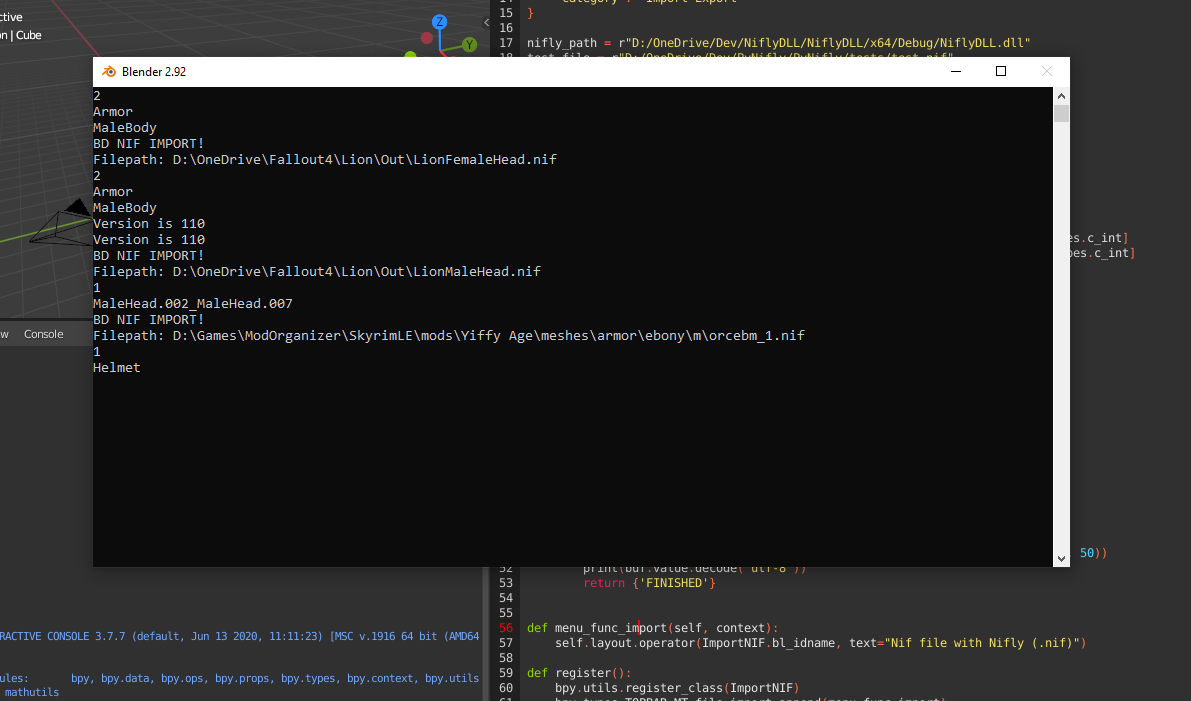The height and width of the screenshot is (701, 1191).
Task: Click the viewport gizmo Z axis handle
Action: pos(439,22)
